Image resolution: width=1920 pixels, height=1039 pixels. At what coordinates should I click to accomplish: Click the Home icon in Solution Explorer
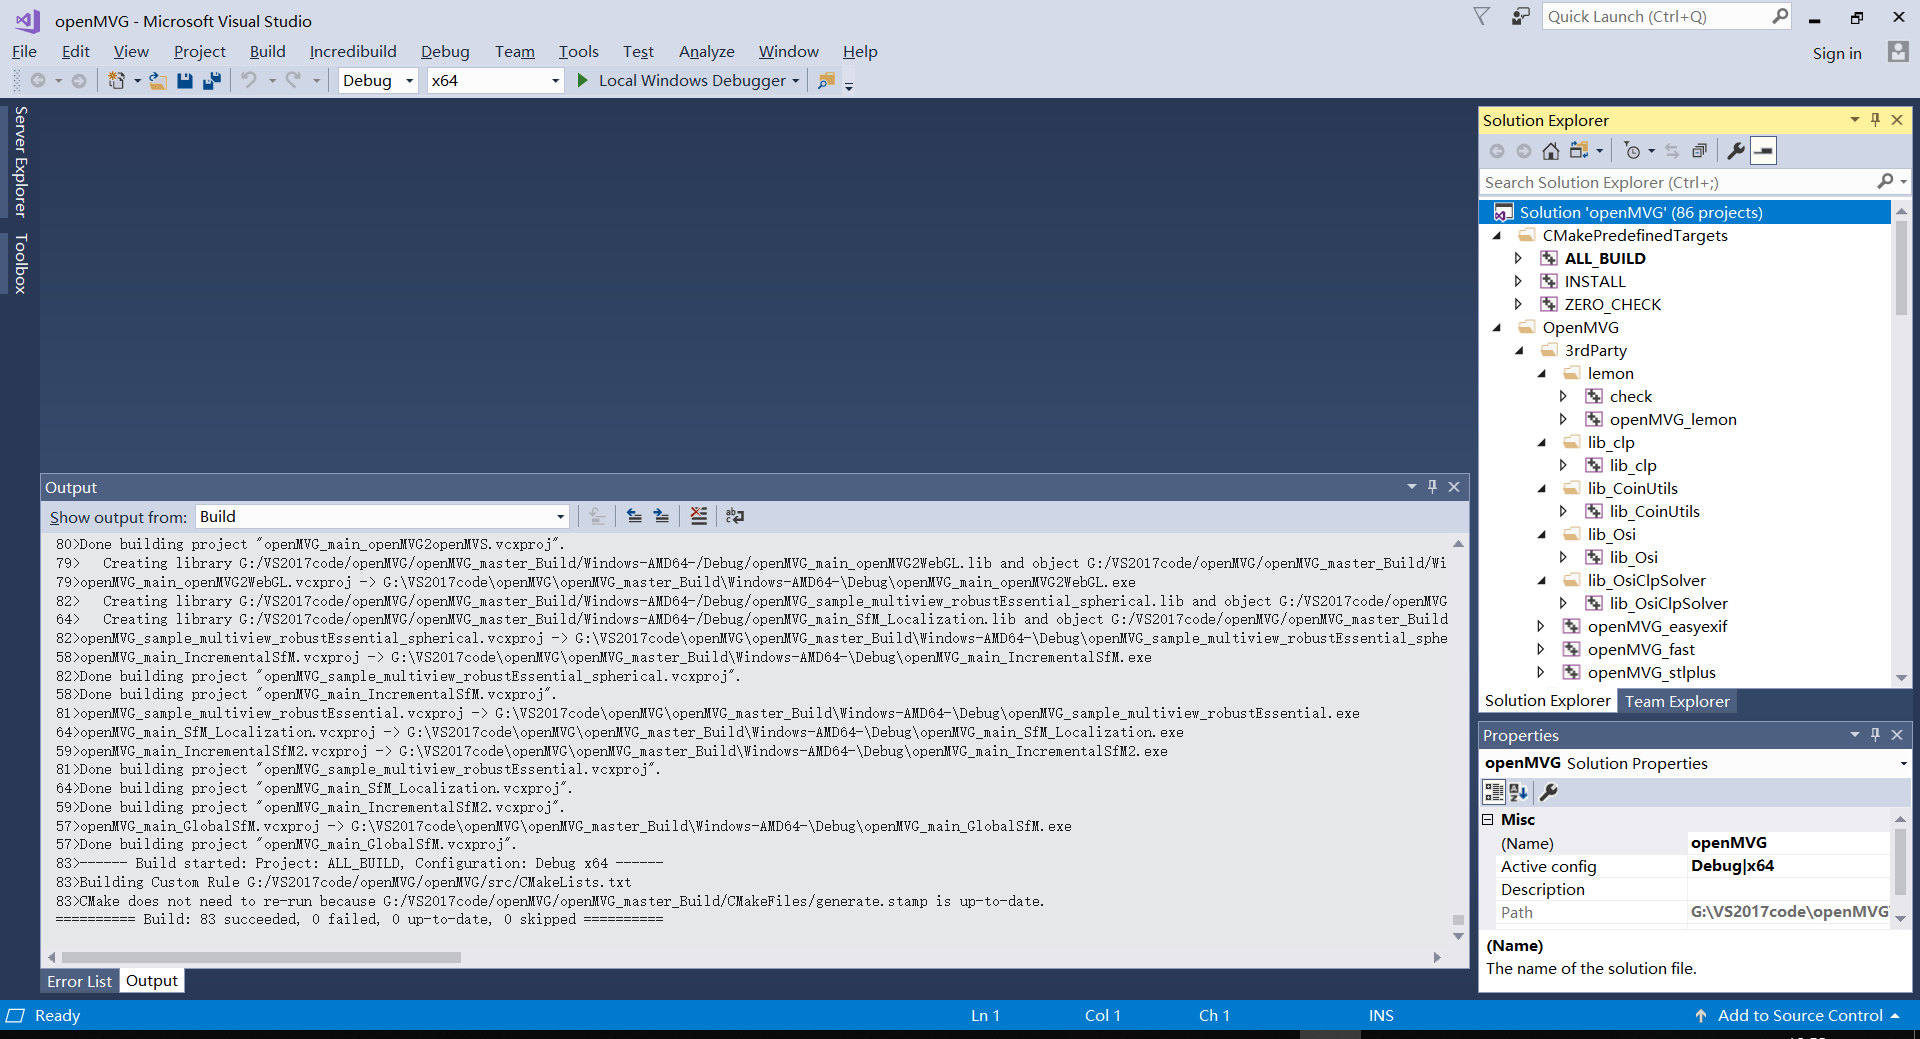click(1550, 151)
